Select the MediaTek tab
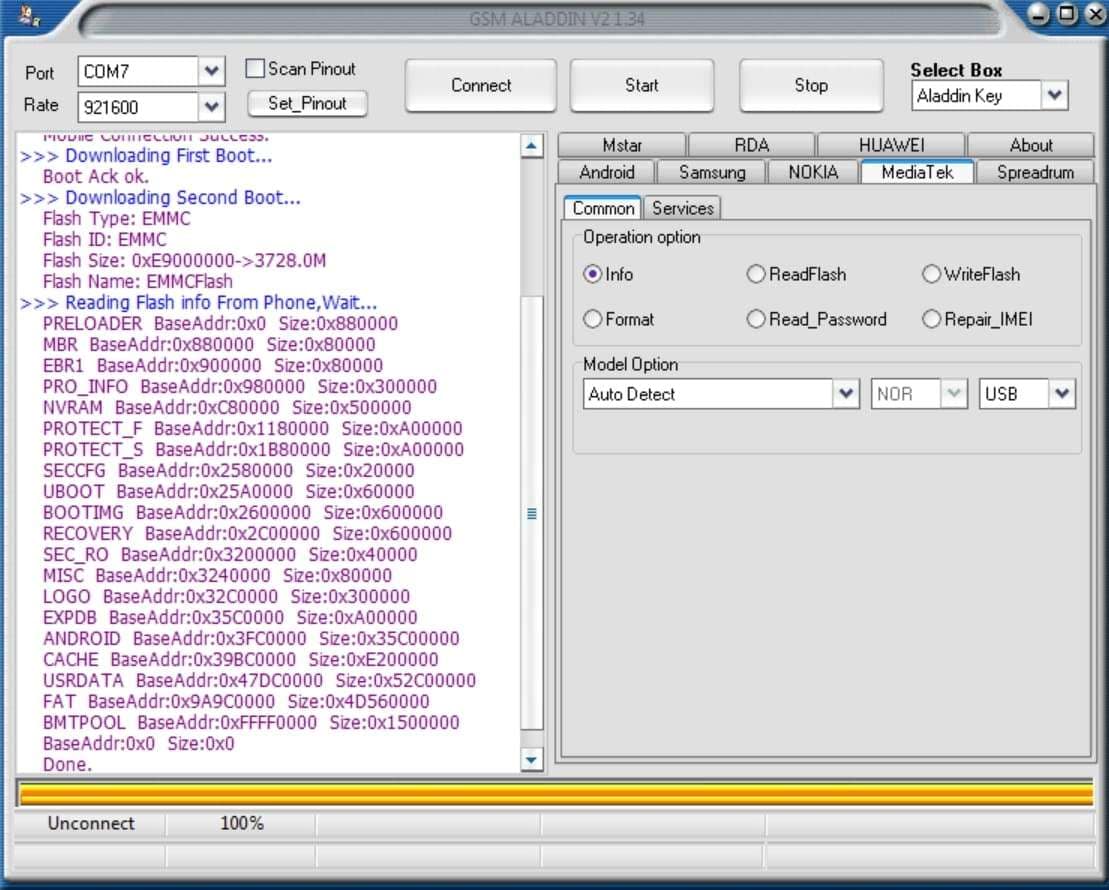 coord(917,172)
